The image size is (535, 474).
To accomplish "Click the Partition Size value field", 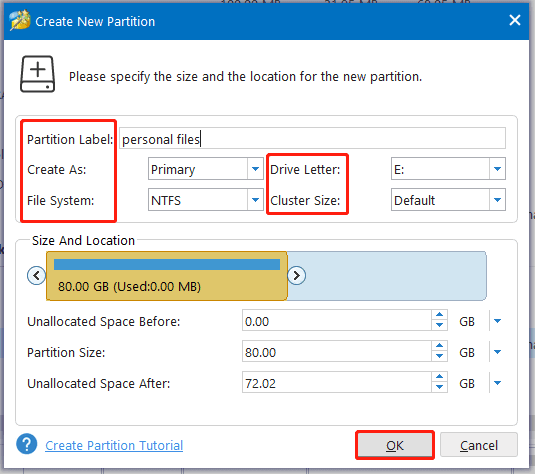I will 336,351.
